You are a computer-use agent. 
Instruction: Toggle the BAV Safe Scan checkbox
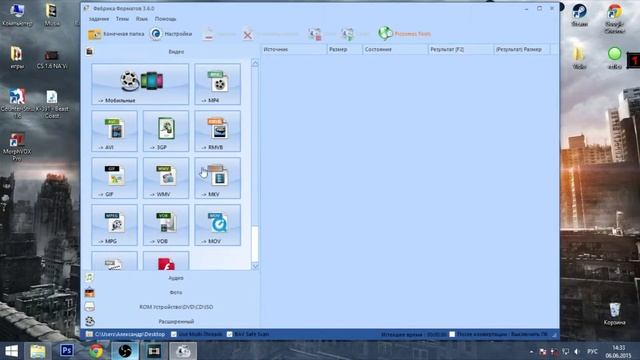click(229, 334)
